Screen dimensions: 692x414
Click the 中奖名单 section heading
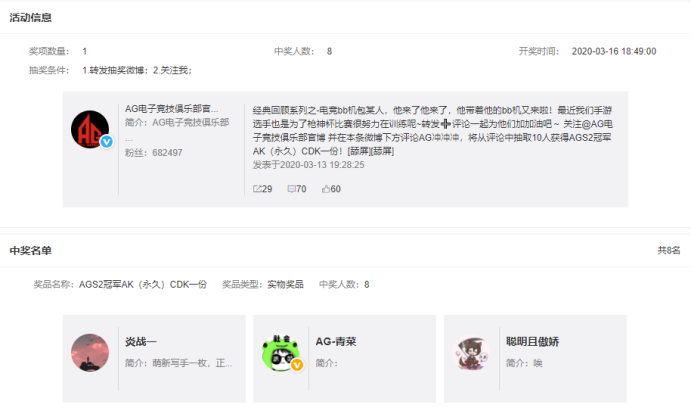click(30, 251)
